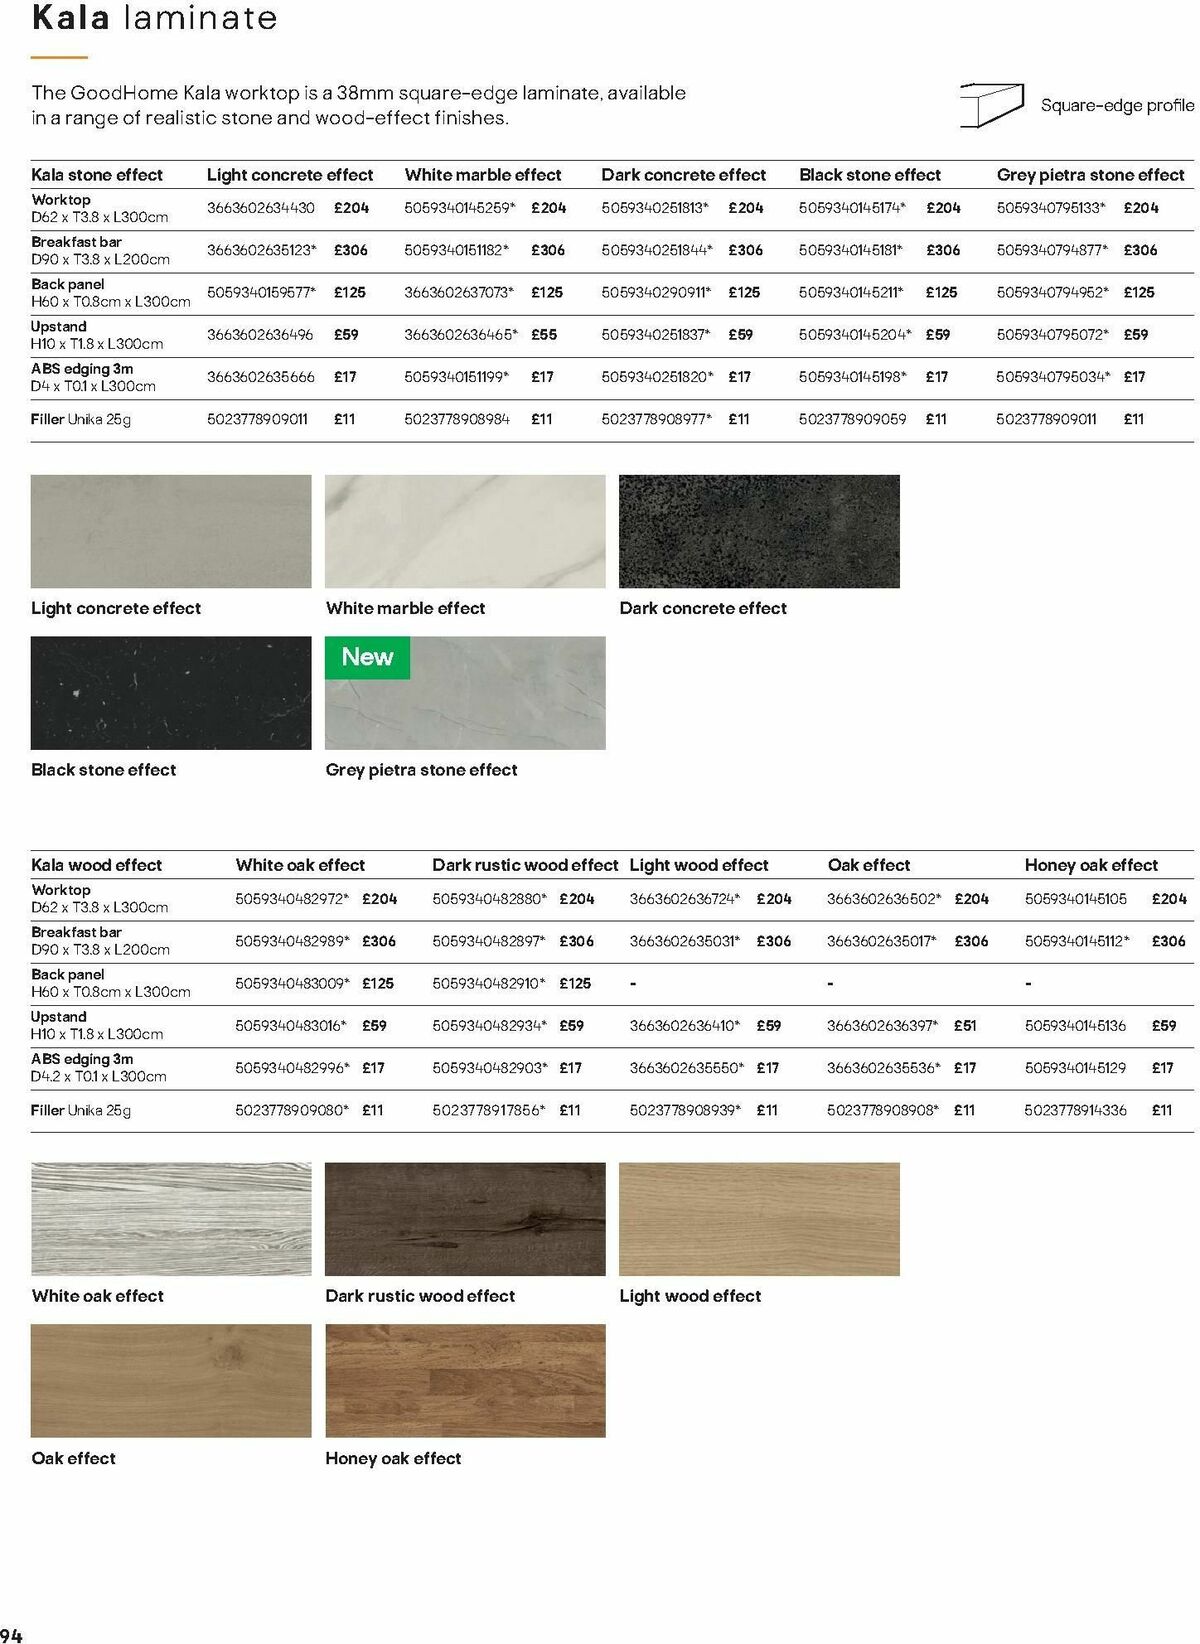Select the White marble effect swatch

coord(465,531)
